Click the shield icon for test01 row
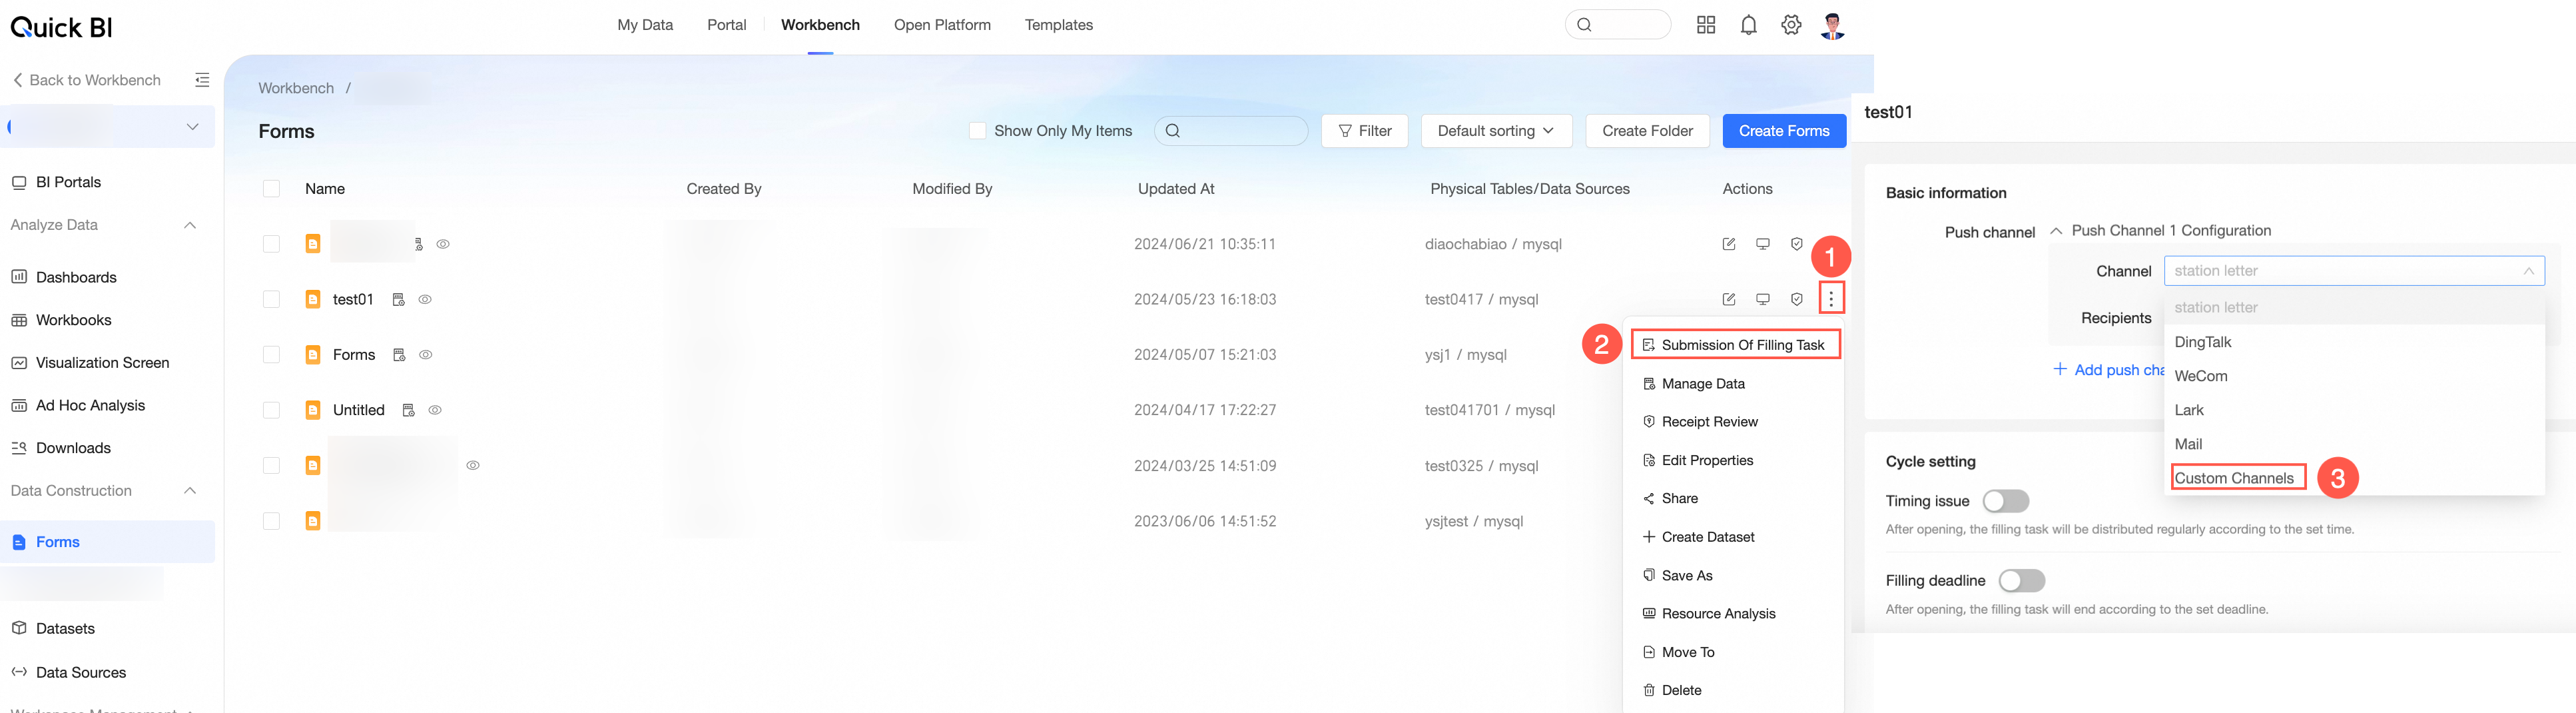 pos(1797,299)
